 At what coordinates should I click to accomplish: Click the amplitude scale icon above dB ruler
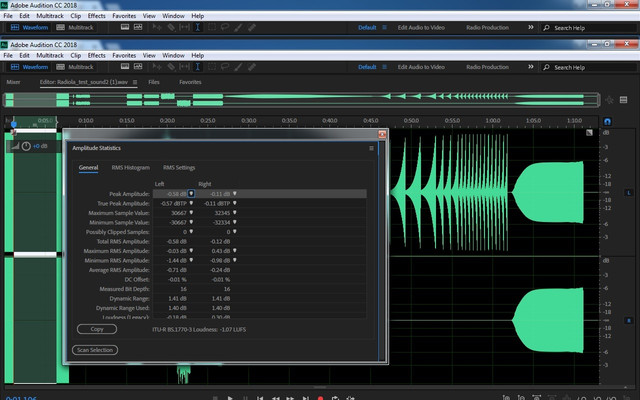(x=589, y=133)
